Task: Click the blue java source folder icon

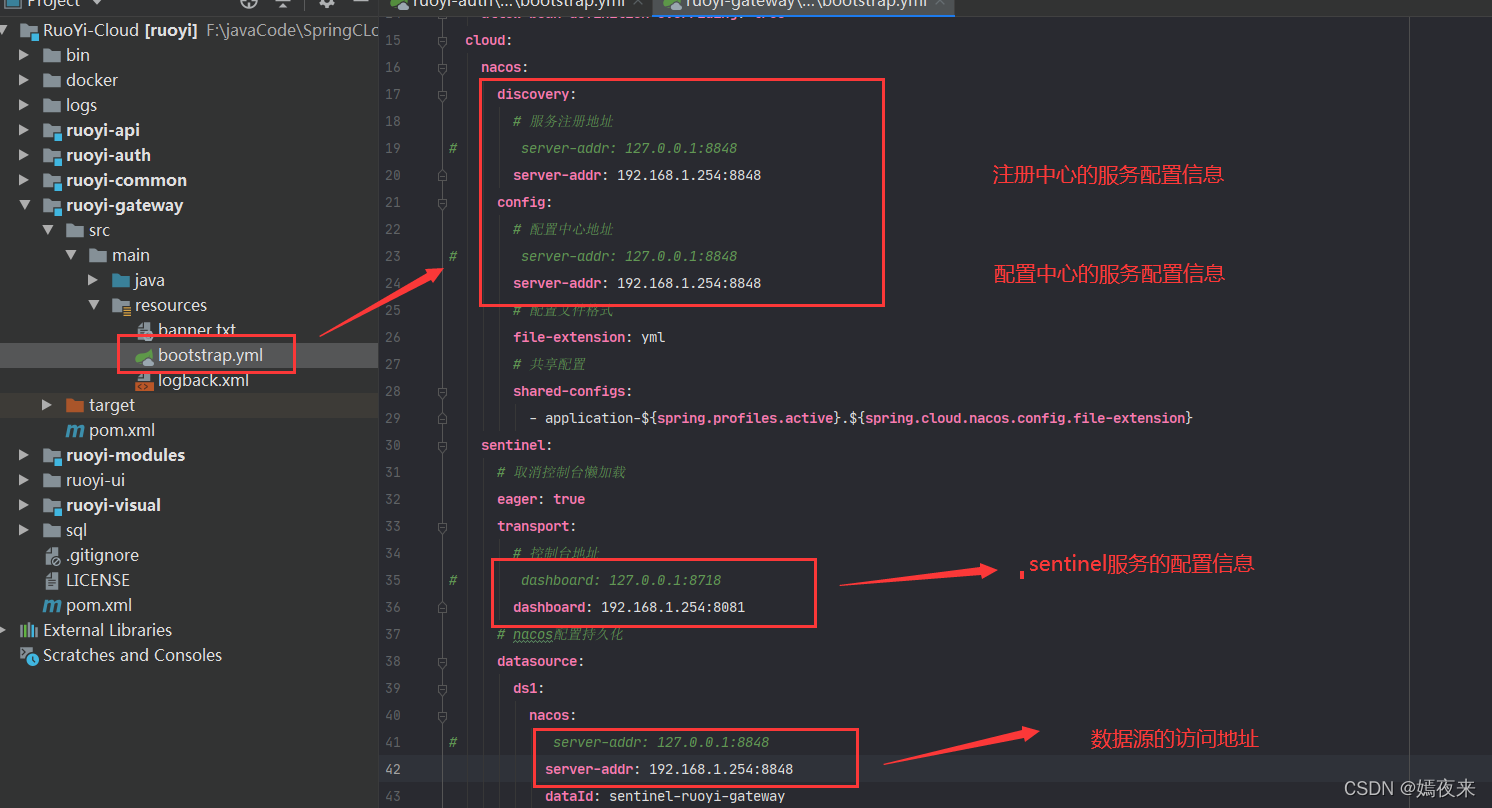Action: [121, 281]
